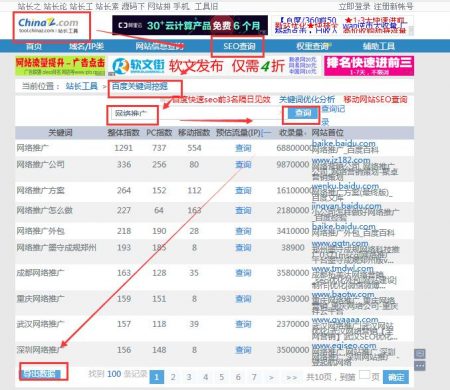
Task: Open the www.qqtn.com site link
Action: [340, 244]
